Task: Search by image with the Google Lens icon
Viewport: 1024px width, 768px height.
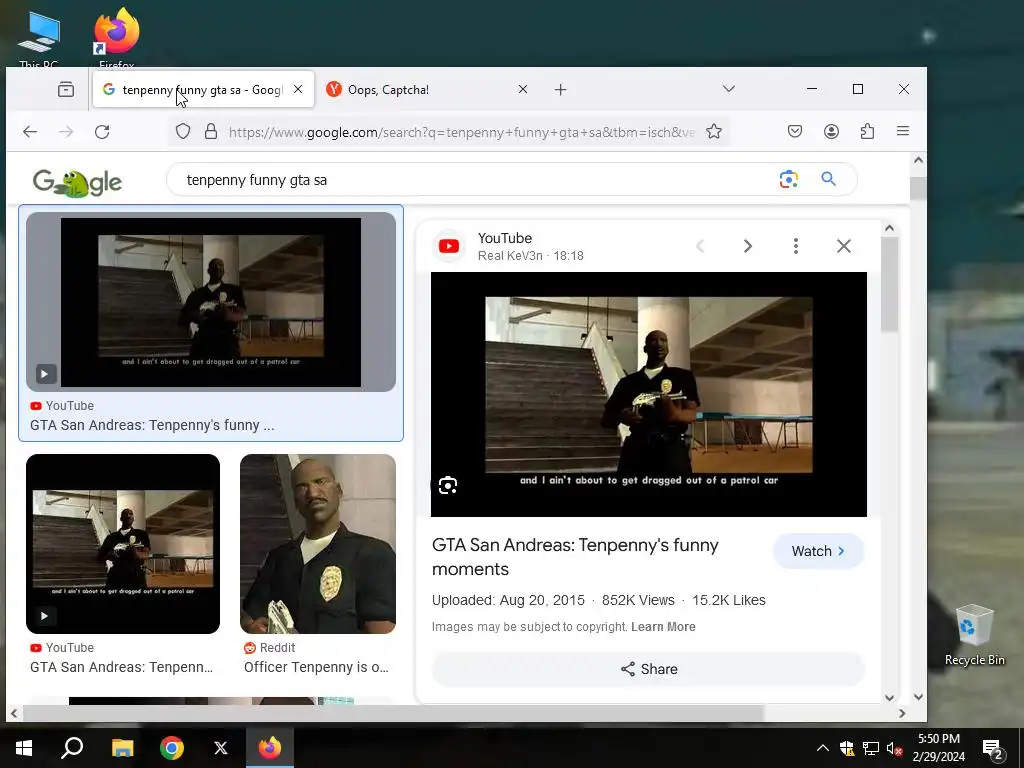Action: pos(789,179)
